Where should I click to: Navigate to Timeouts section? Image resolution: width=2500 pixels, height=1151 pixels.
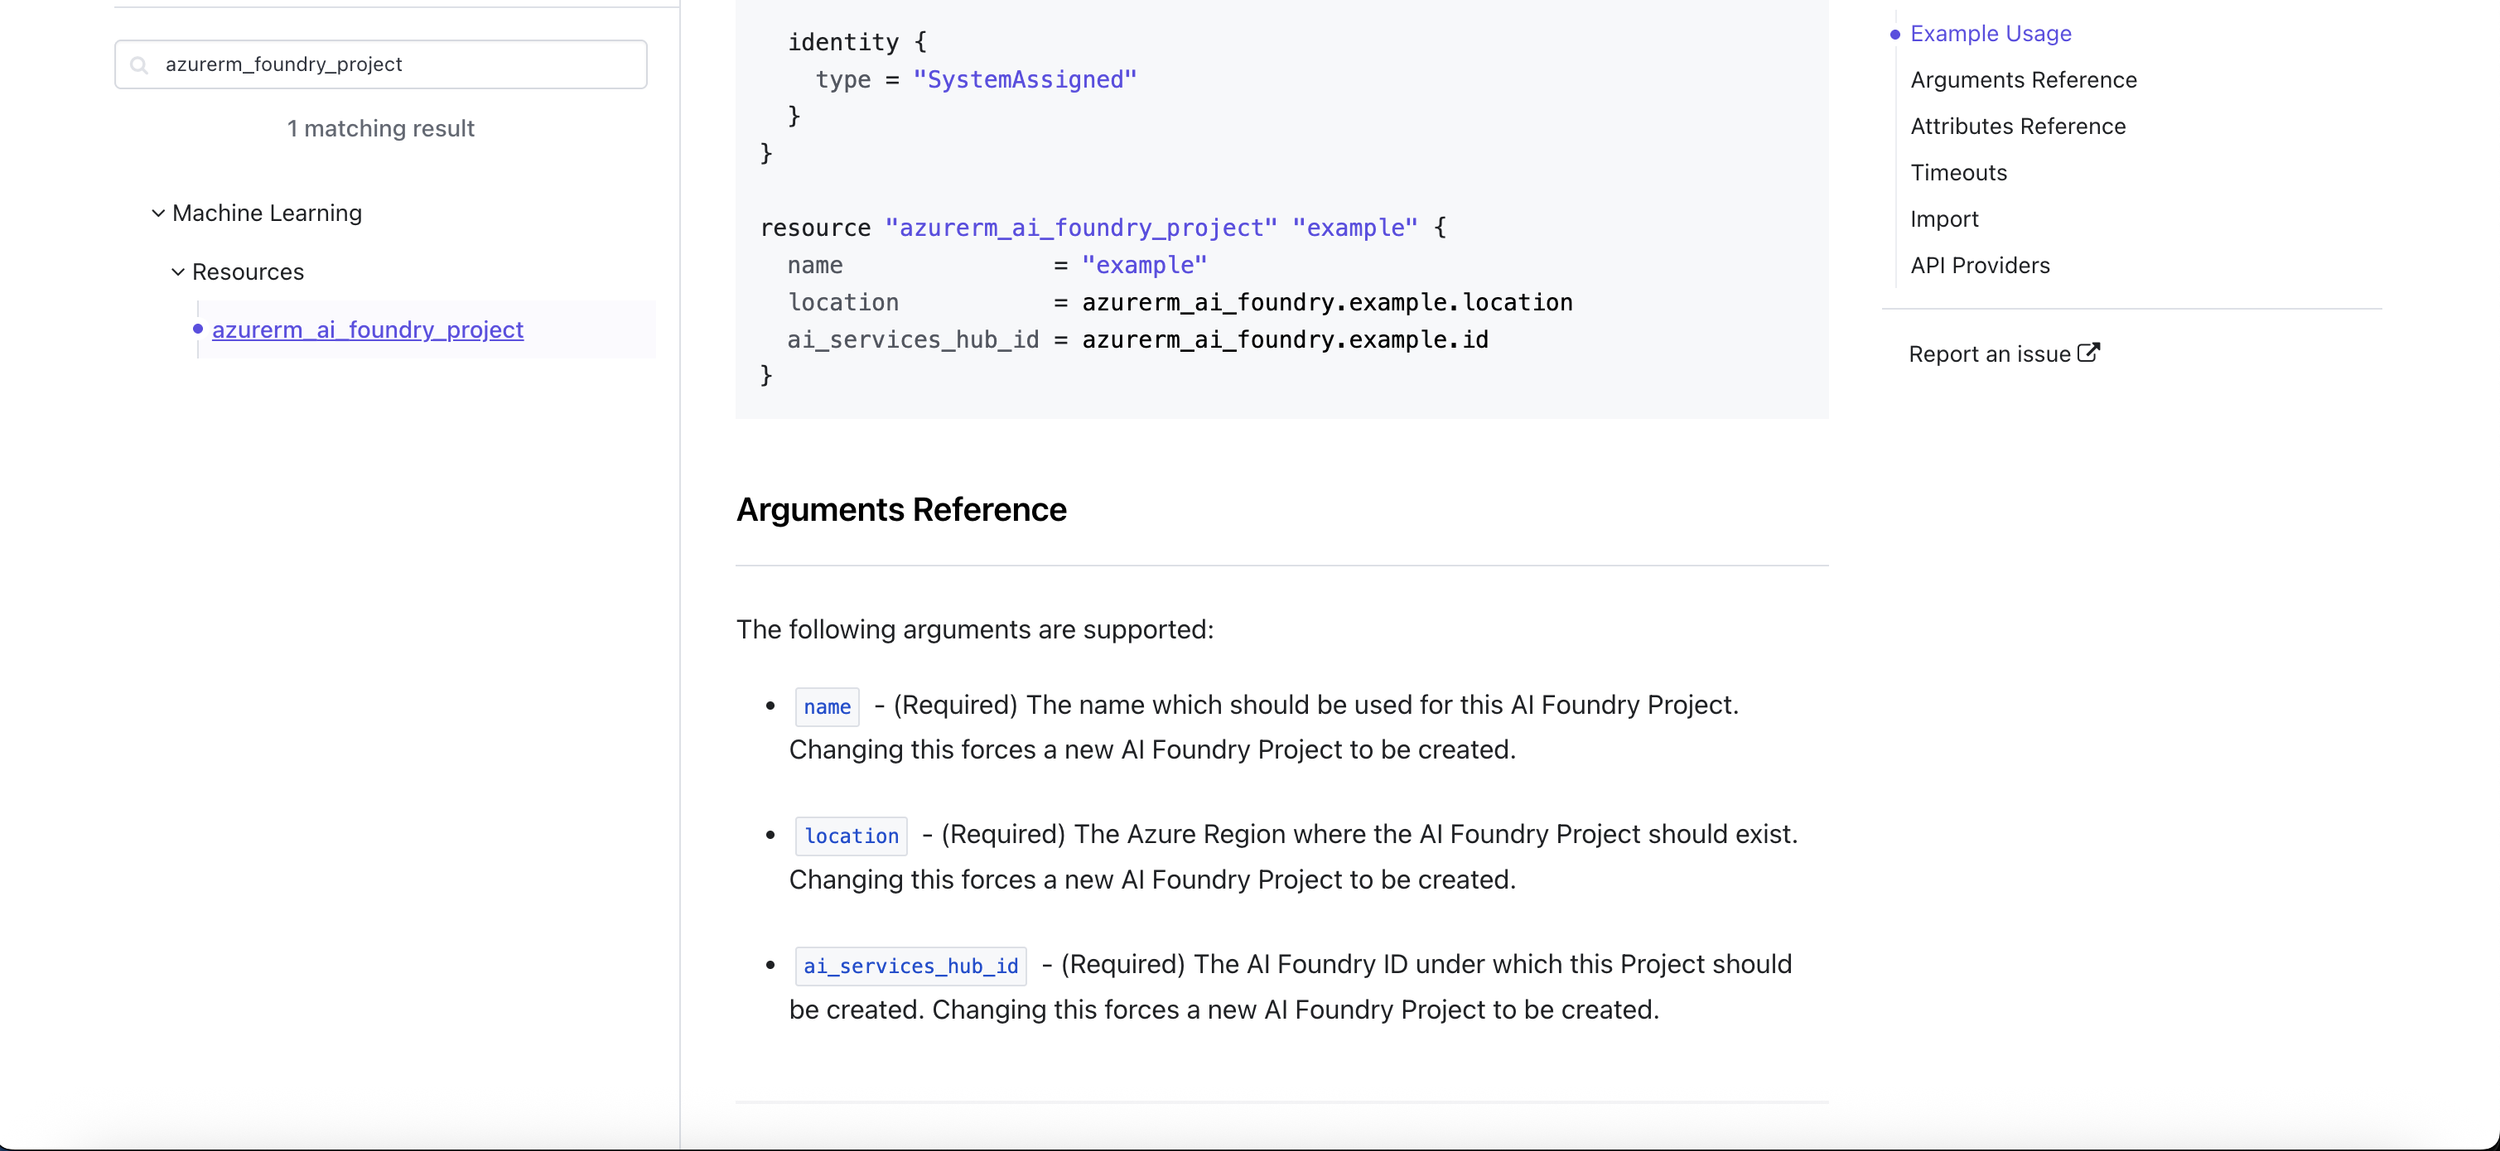pyautogui.click(x=1958, y=173)
